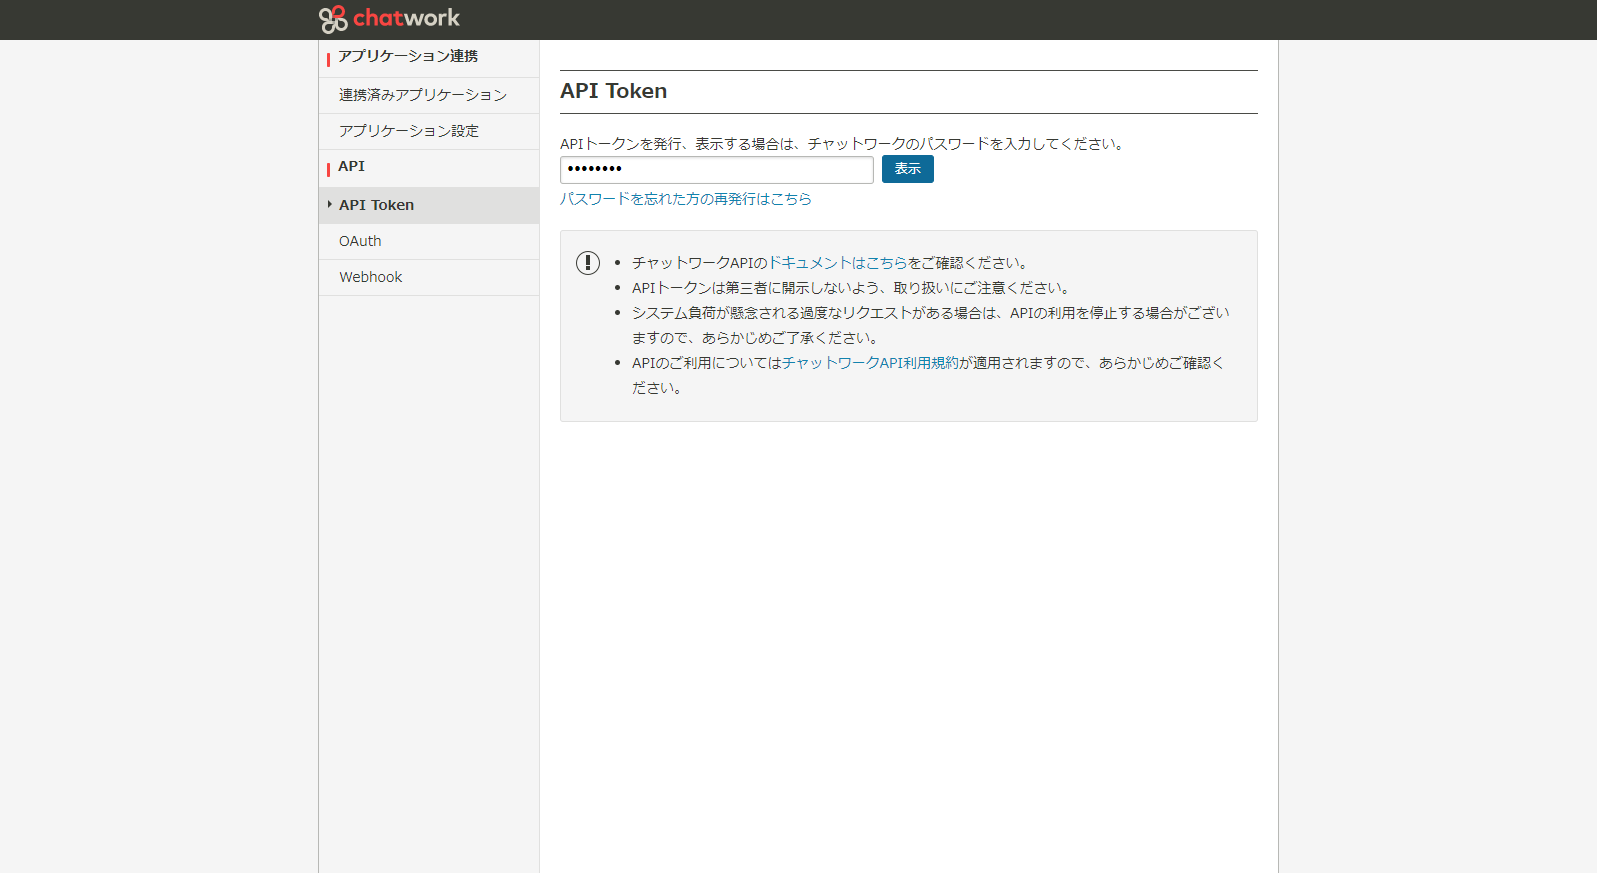Click the exclamation notice icon

pyautogui.click(x=588, y=263)
